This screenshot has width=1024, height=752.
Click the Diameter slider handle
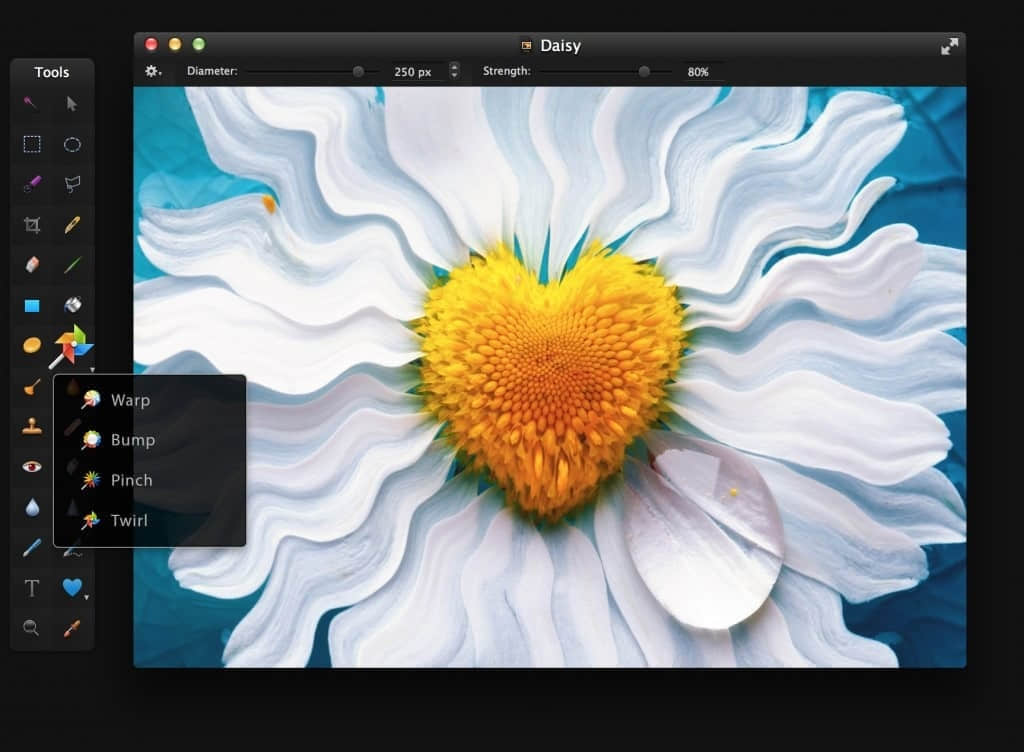click(359, 71)
